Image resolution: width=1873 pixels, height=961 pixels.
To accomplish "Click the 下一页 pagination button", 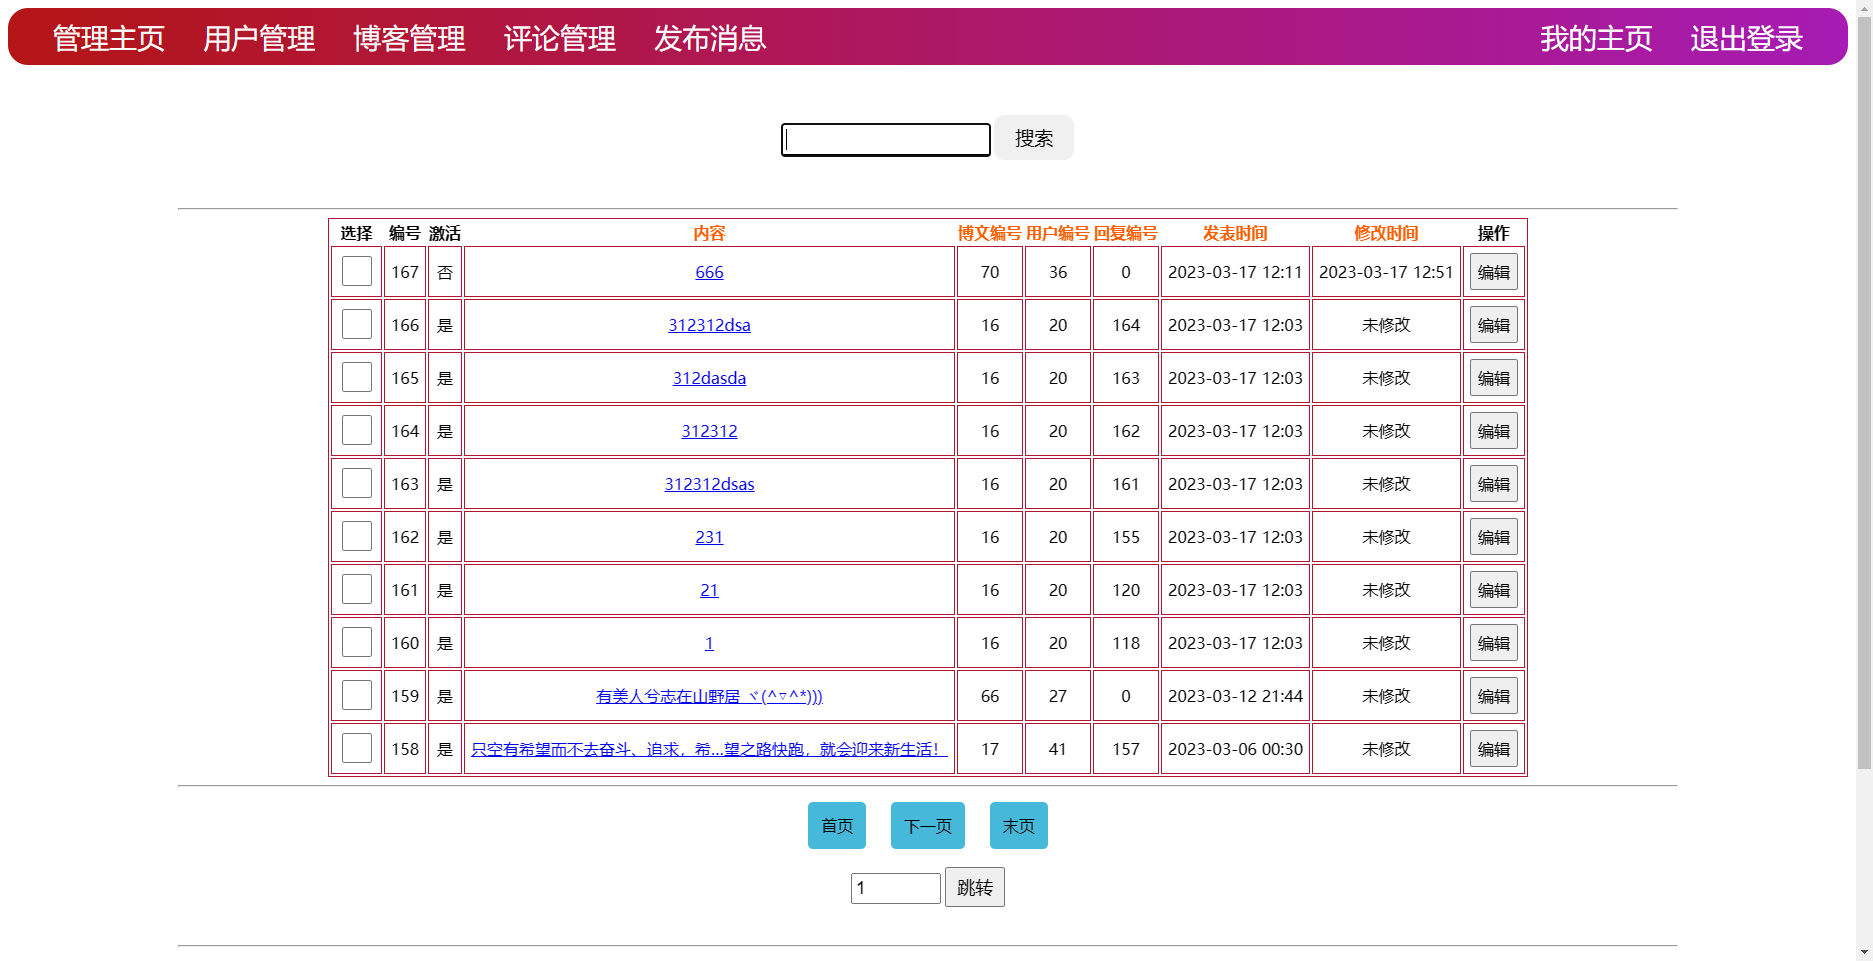I will click(927, 826).
